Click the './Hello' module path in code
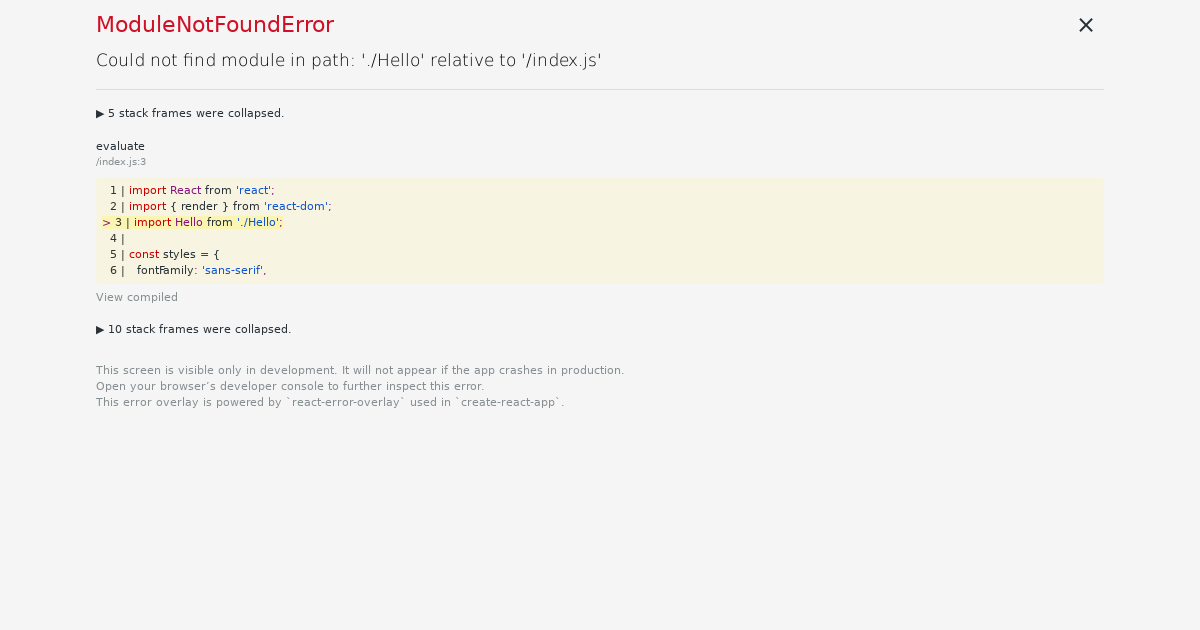Screen dimensions: 1200x630 [x=261, y=222]
